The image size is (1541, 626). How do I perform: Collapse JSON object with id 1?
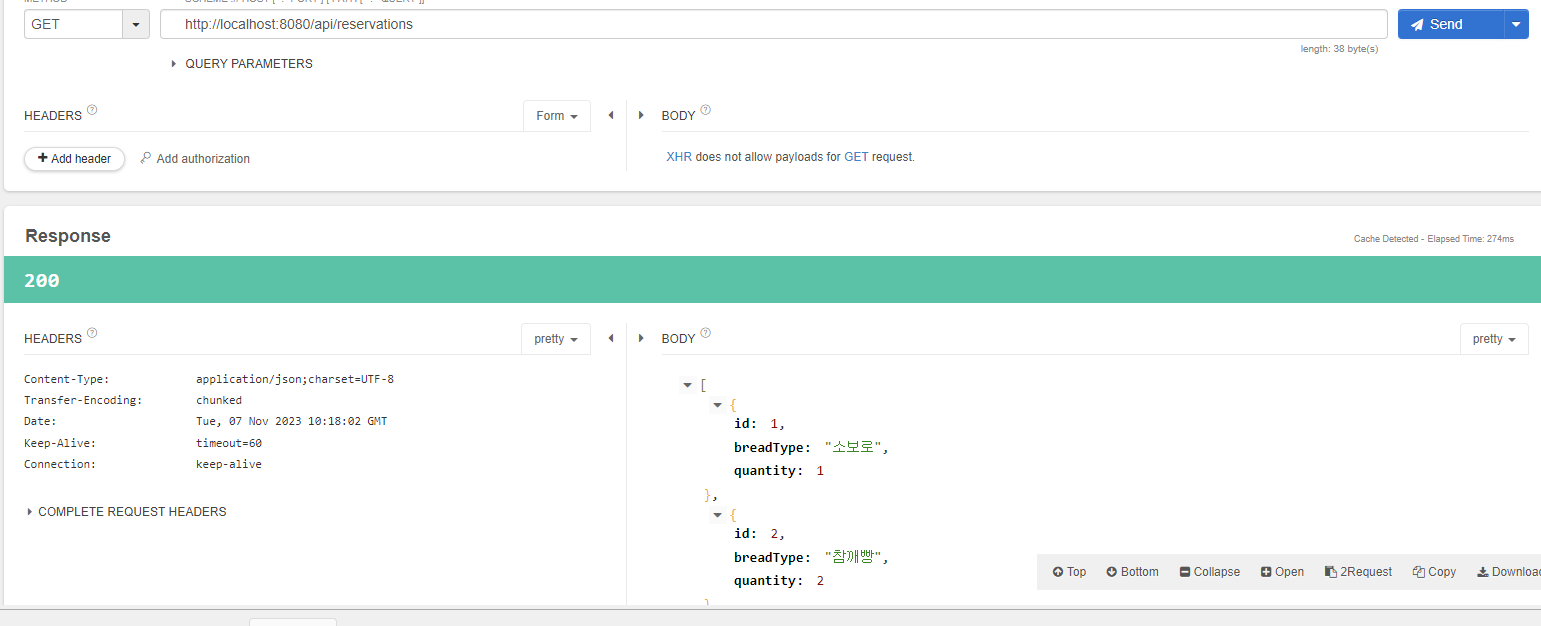pos(717,405)
